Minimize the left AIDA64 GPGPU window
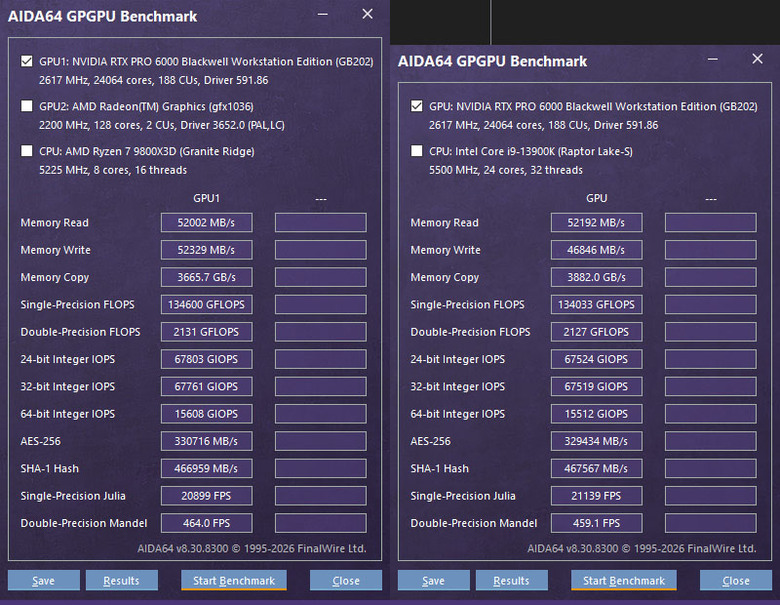 [323, 14]
